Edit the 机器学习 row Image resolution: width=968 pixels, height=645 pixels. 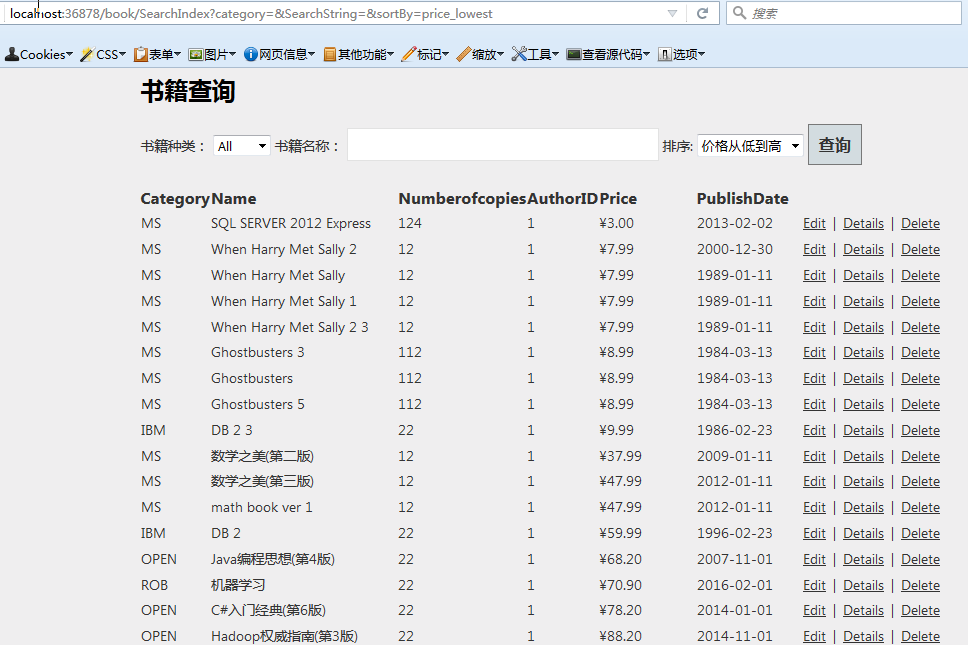814,585
